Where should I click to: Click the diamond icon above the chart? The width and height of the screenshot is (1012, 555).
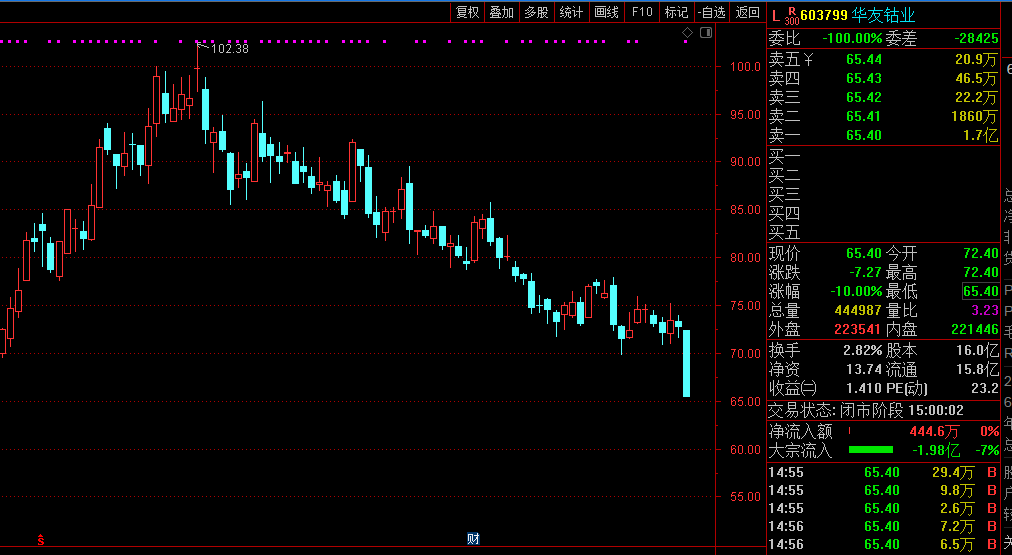pos(688,33)
